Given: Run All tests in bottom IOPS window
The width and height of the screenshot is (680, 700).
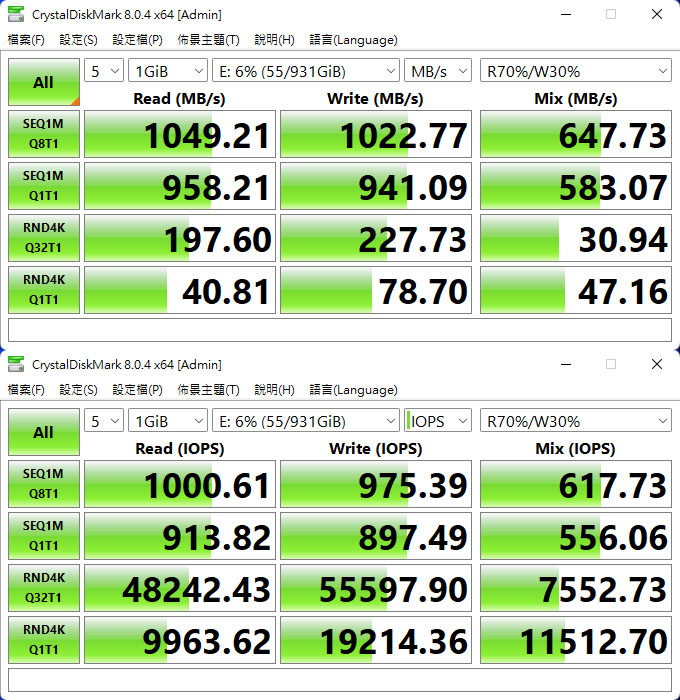Looking at the screenshot, I should 44,432.
